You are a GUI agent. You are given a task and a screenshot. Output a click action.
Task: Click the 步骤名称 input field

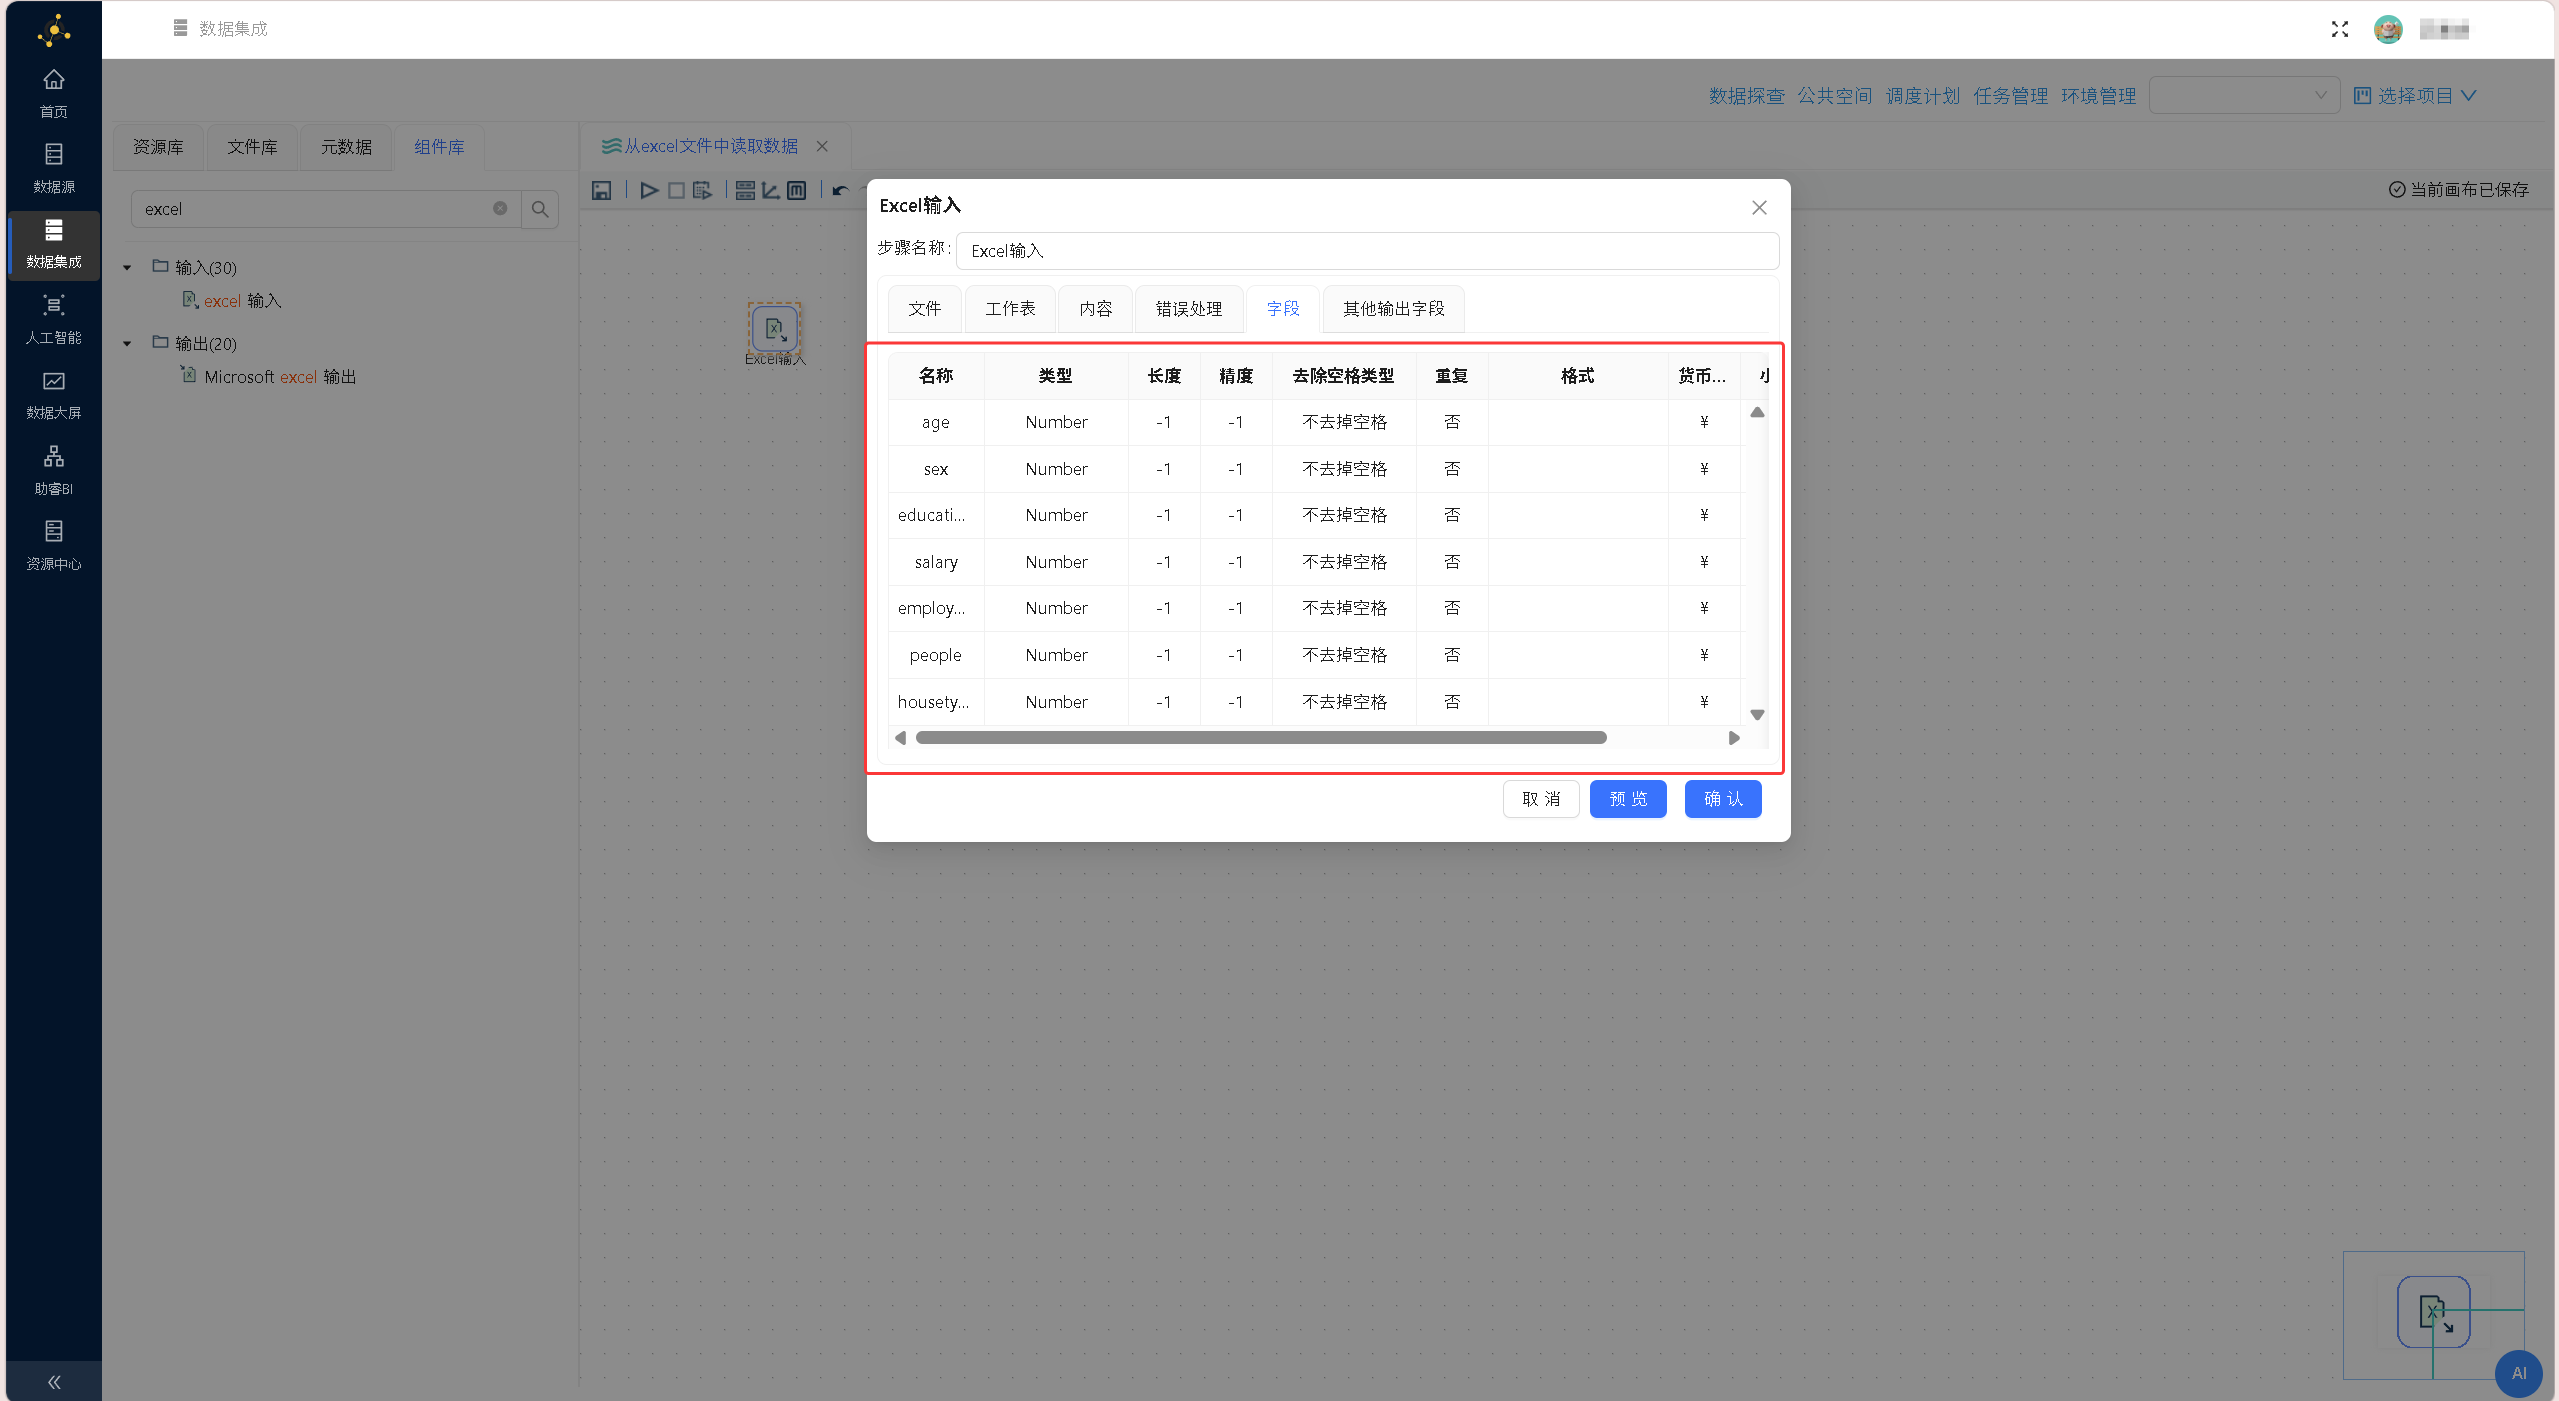coord(1367,251)
